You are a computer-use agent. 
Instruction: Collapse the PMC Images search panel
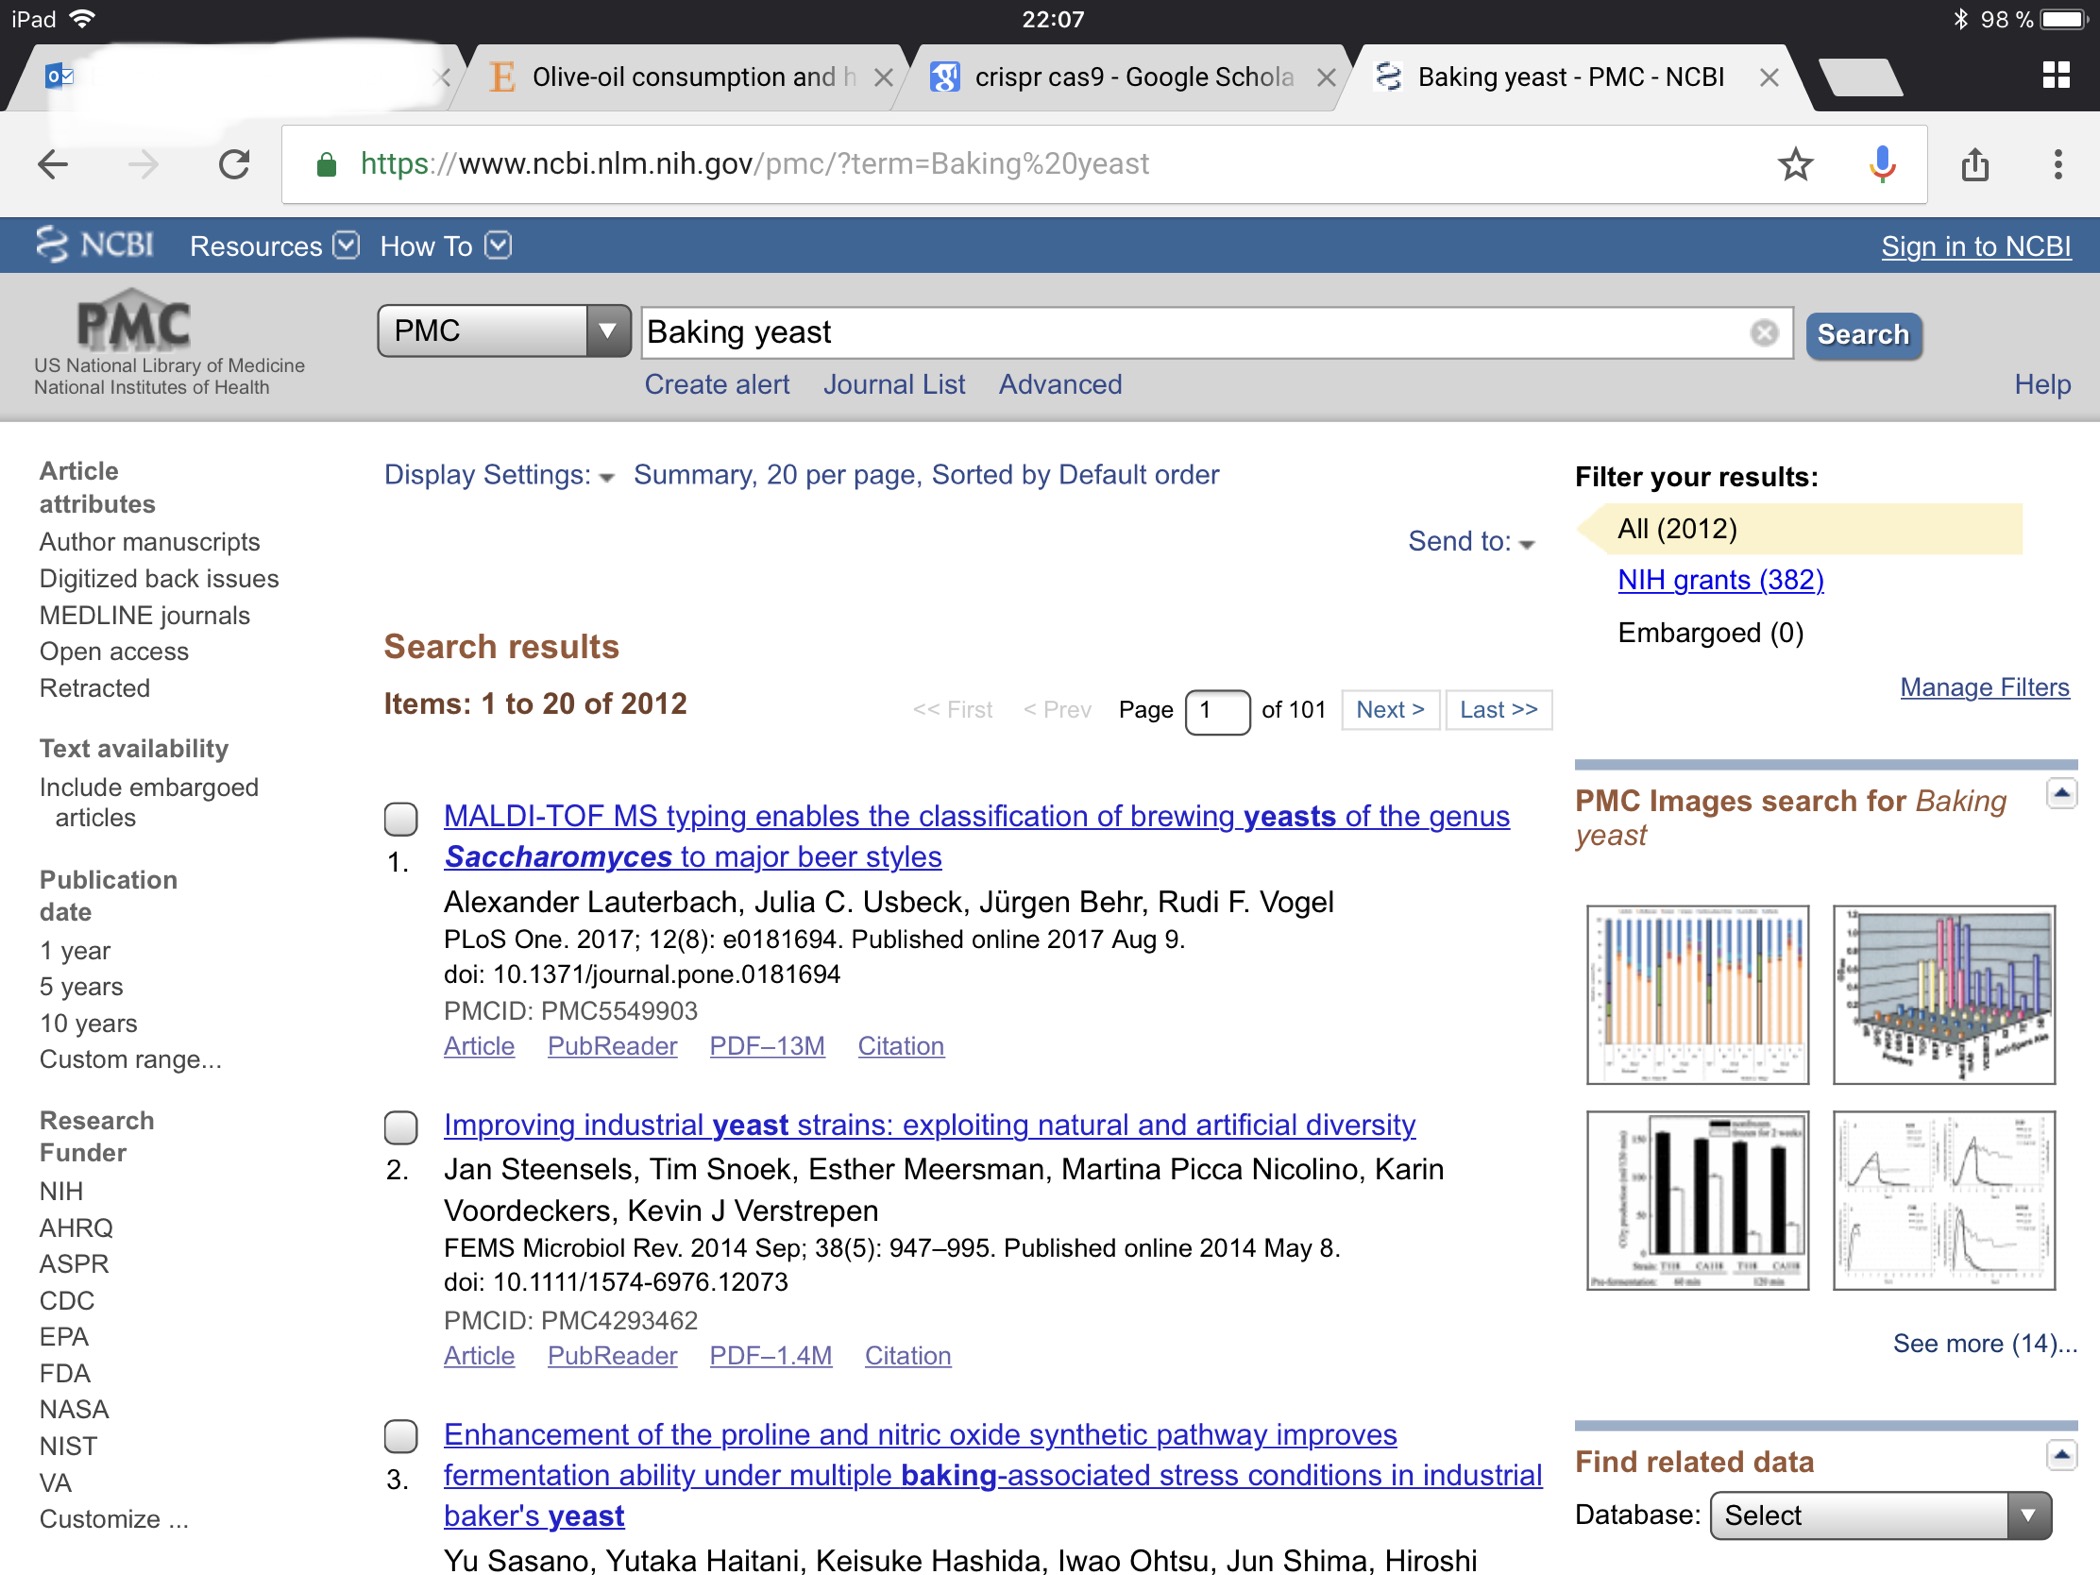2061,794
